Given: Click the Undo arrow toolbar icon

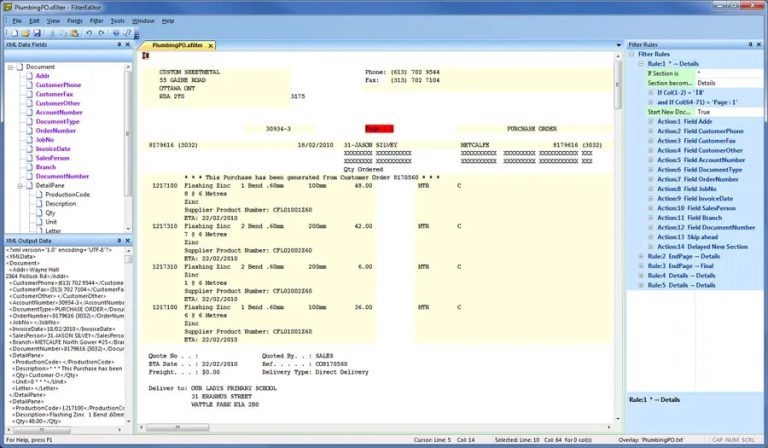Looking at the screenshot, I should (x=89, y=33).
